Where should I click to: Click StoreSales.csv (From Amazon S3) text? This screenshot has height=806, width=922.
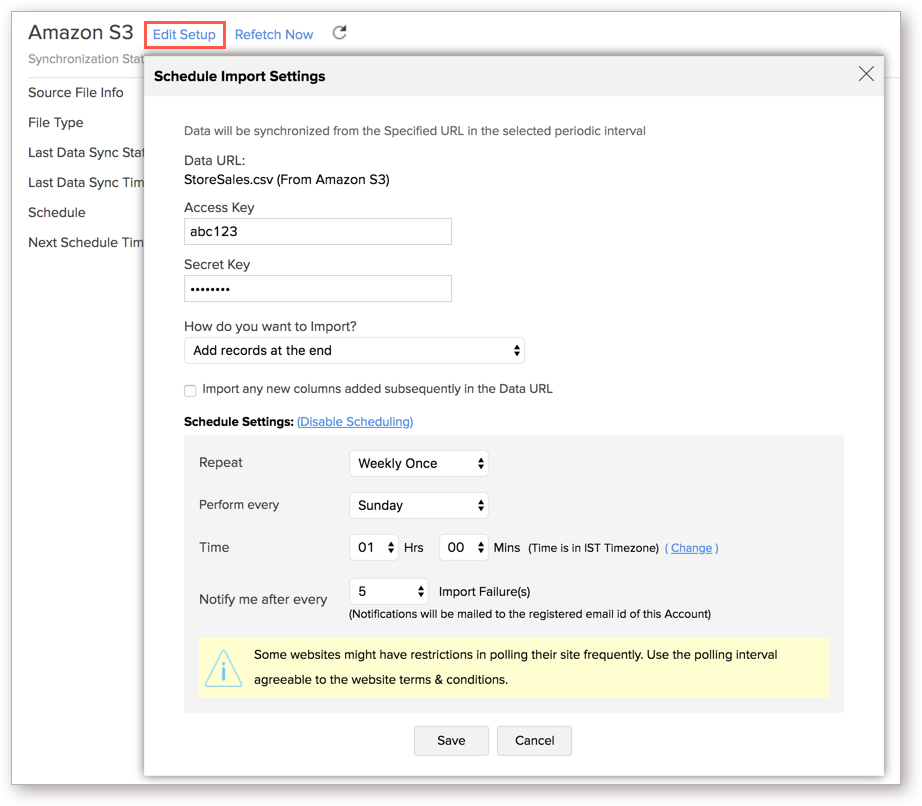click(x=287, y=180)
